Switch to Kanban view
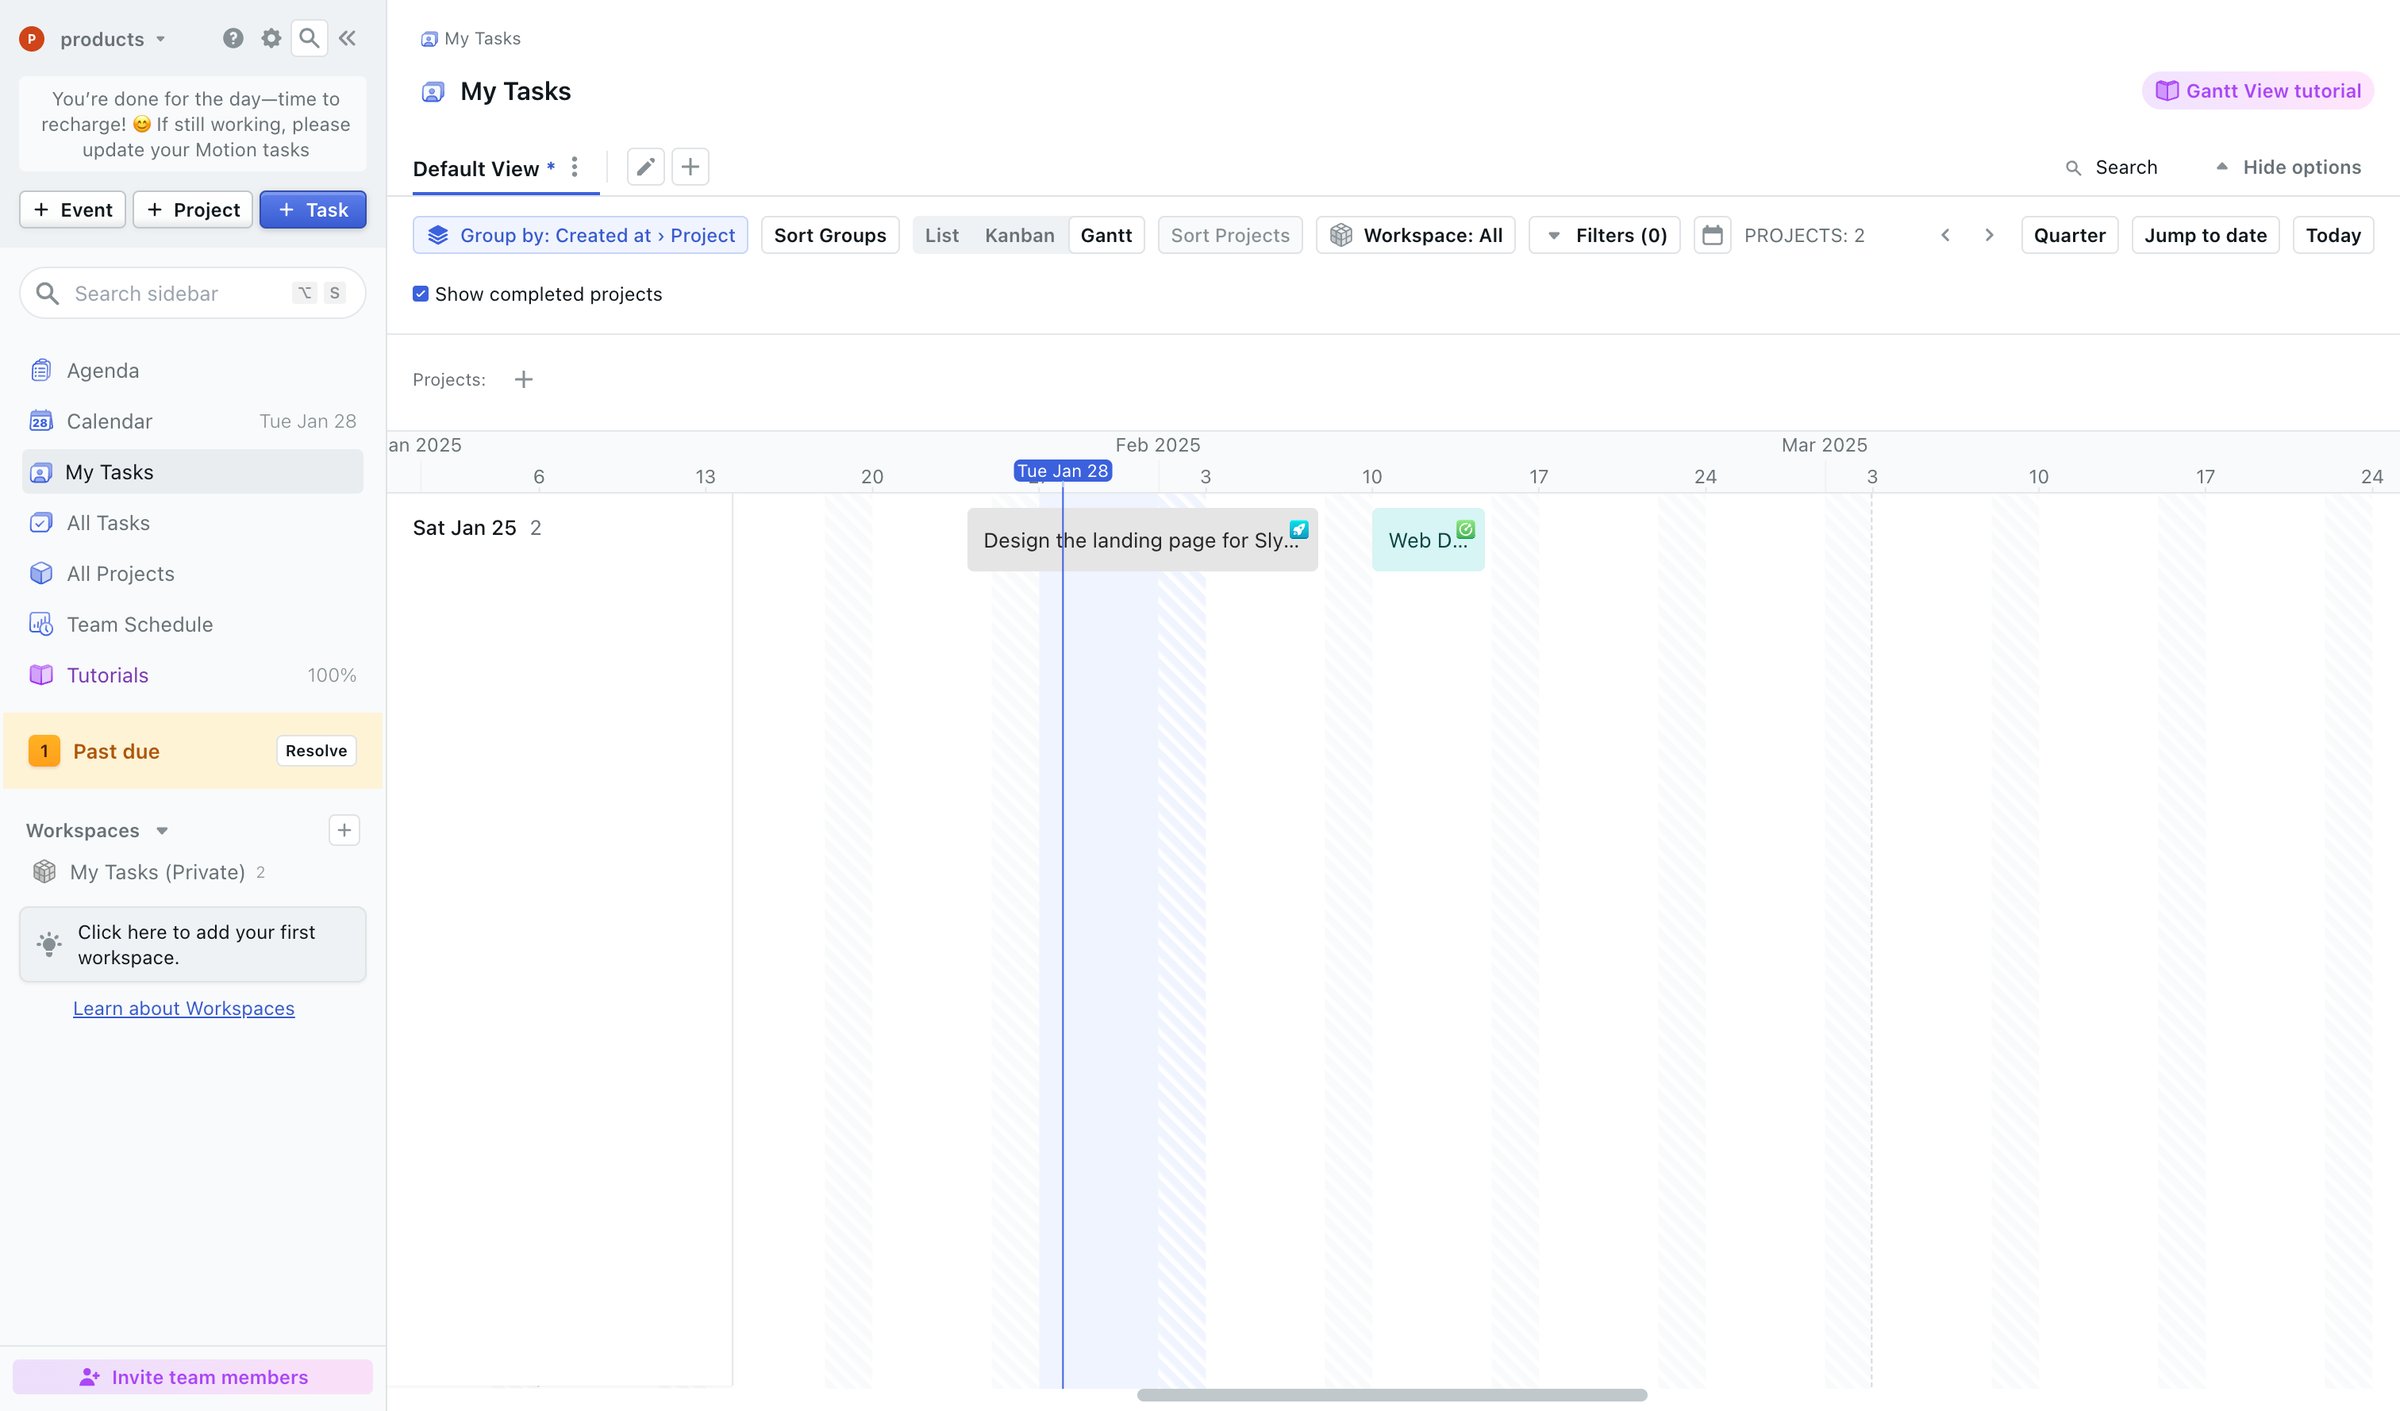The height and width of the screenshot is (1411, 2400). [1019, 235]
